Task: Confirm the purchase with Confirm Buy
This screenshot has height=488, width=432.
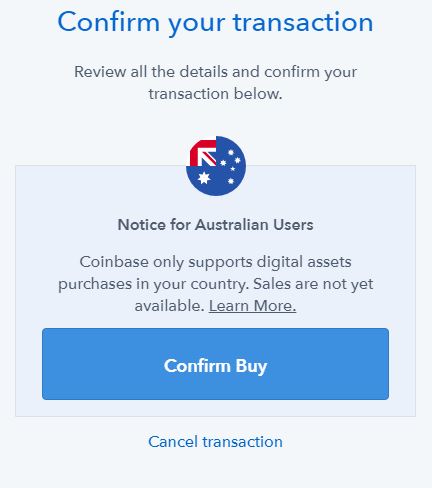Action: tap(215, 364)
